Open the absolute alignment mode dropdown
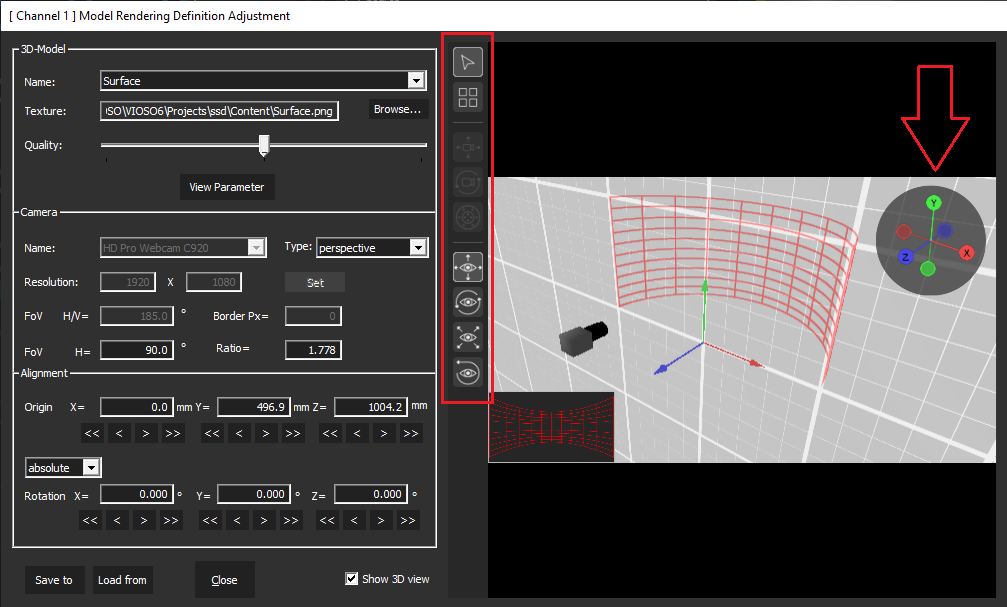Screen dimensions: 1007x607 pyautogui.click(x=91, y=467)
